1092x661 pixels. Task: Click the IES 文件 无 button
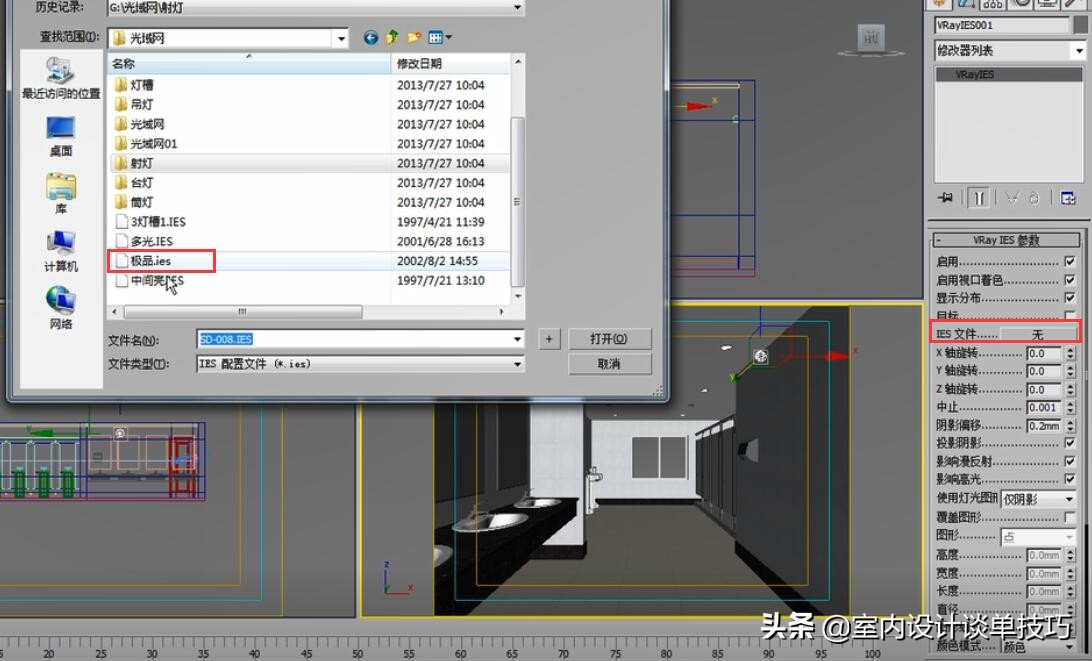click(x=1038, y=334)
